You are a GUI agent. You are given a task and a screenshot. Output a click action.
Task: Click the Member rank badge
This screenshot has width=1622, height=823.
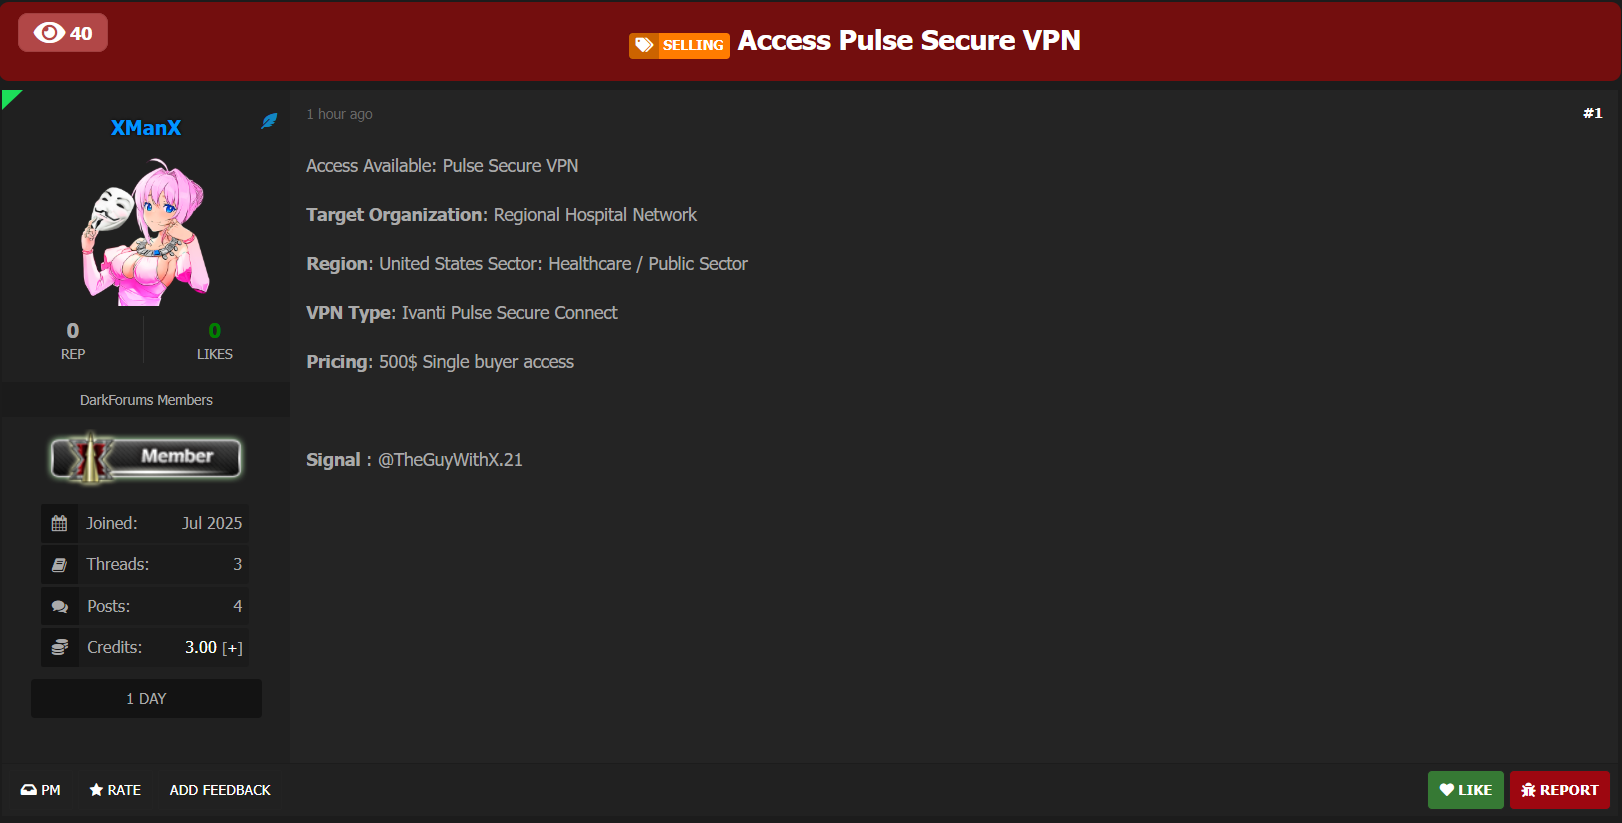pyautogui.click(x=146, y=457)
